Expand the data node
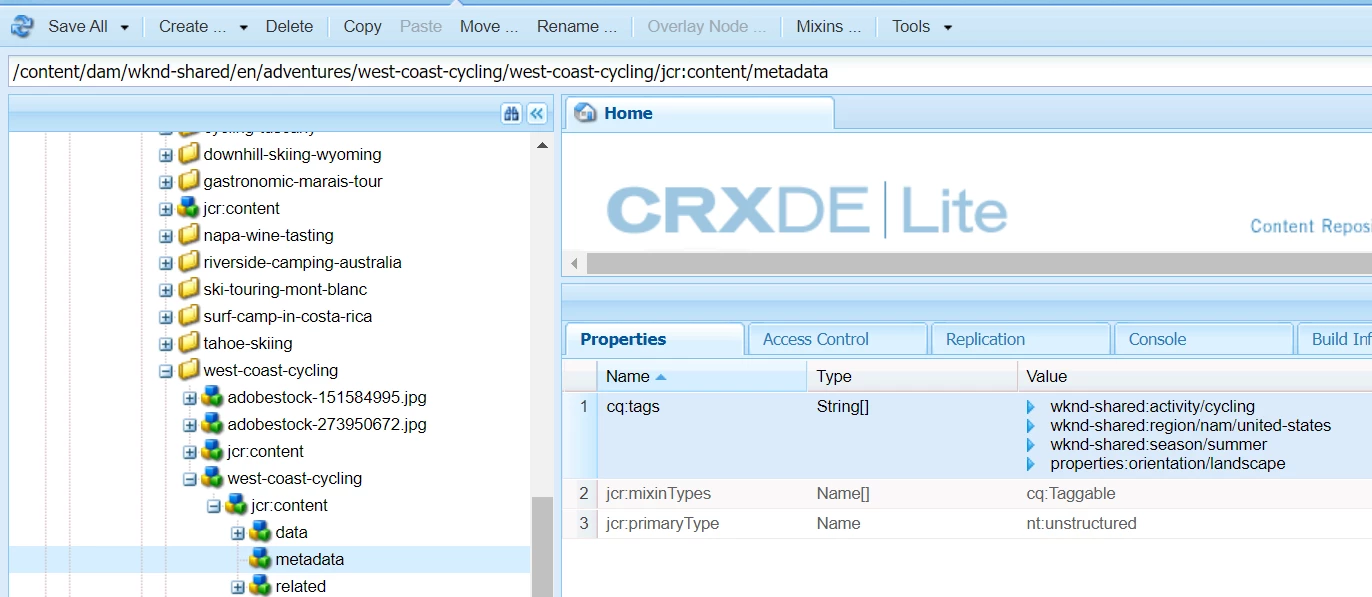The height and width of the screenshot is (597, 1372). 238,533
